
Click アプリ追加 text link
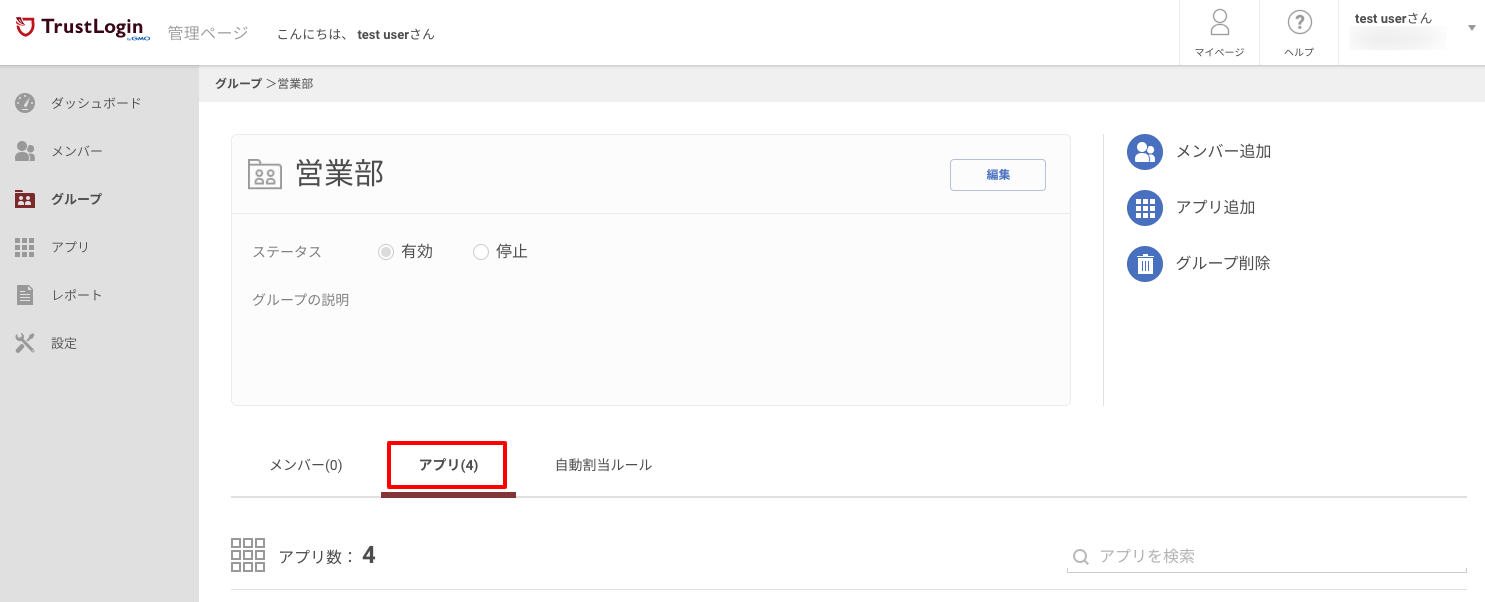tap(1215, 208)
